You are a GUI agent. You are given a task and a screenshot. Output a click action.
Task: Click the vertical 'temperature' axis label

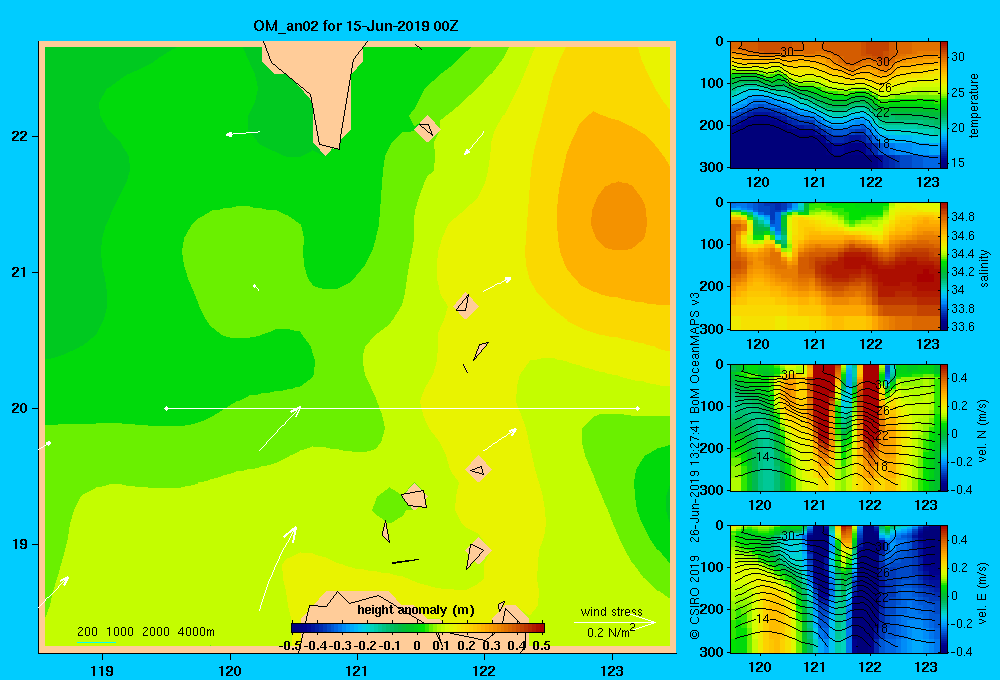(x=974, y=105)
